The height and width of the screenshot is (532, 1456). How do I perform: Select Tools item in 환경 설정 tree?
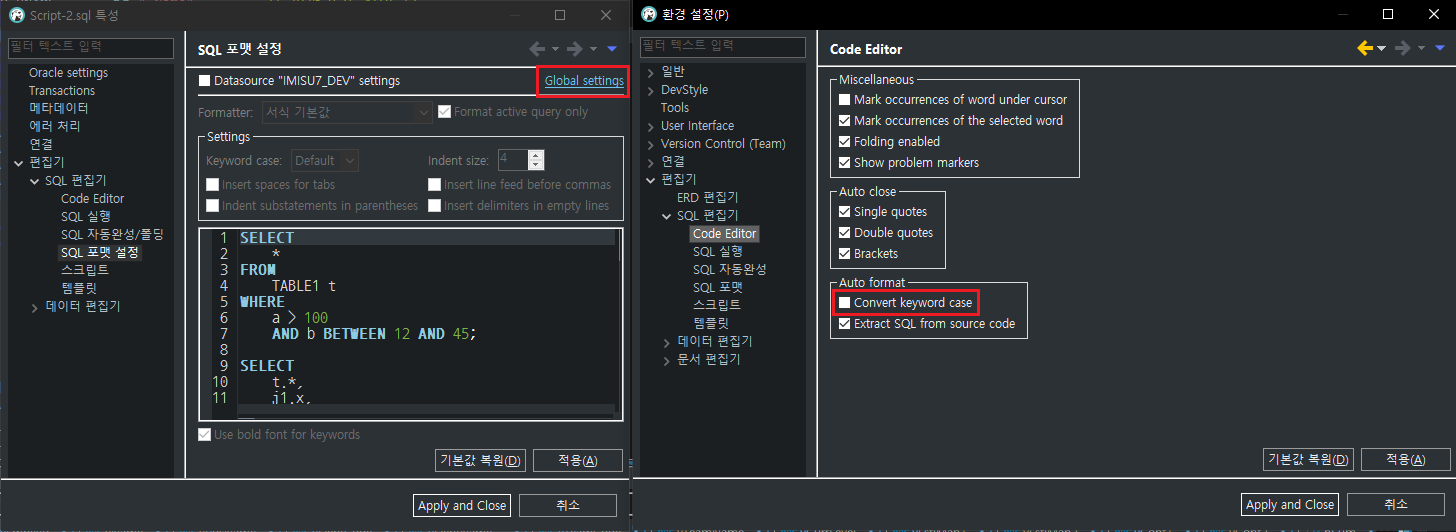[x=675, y=108]
